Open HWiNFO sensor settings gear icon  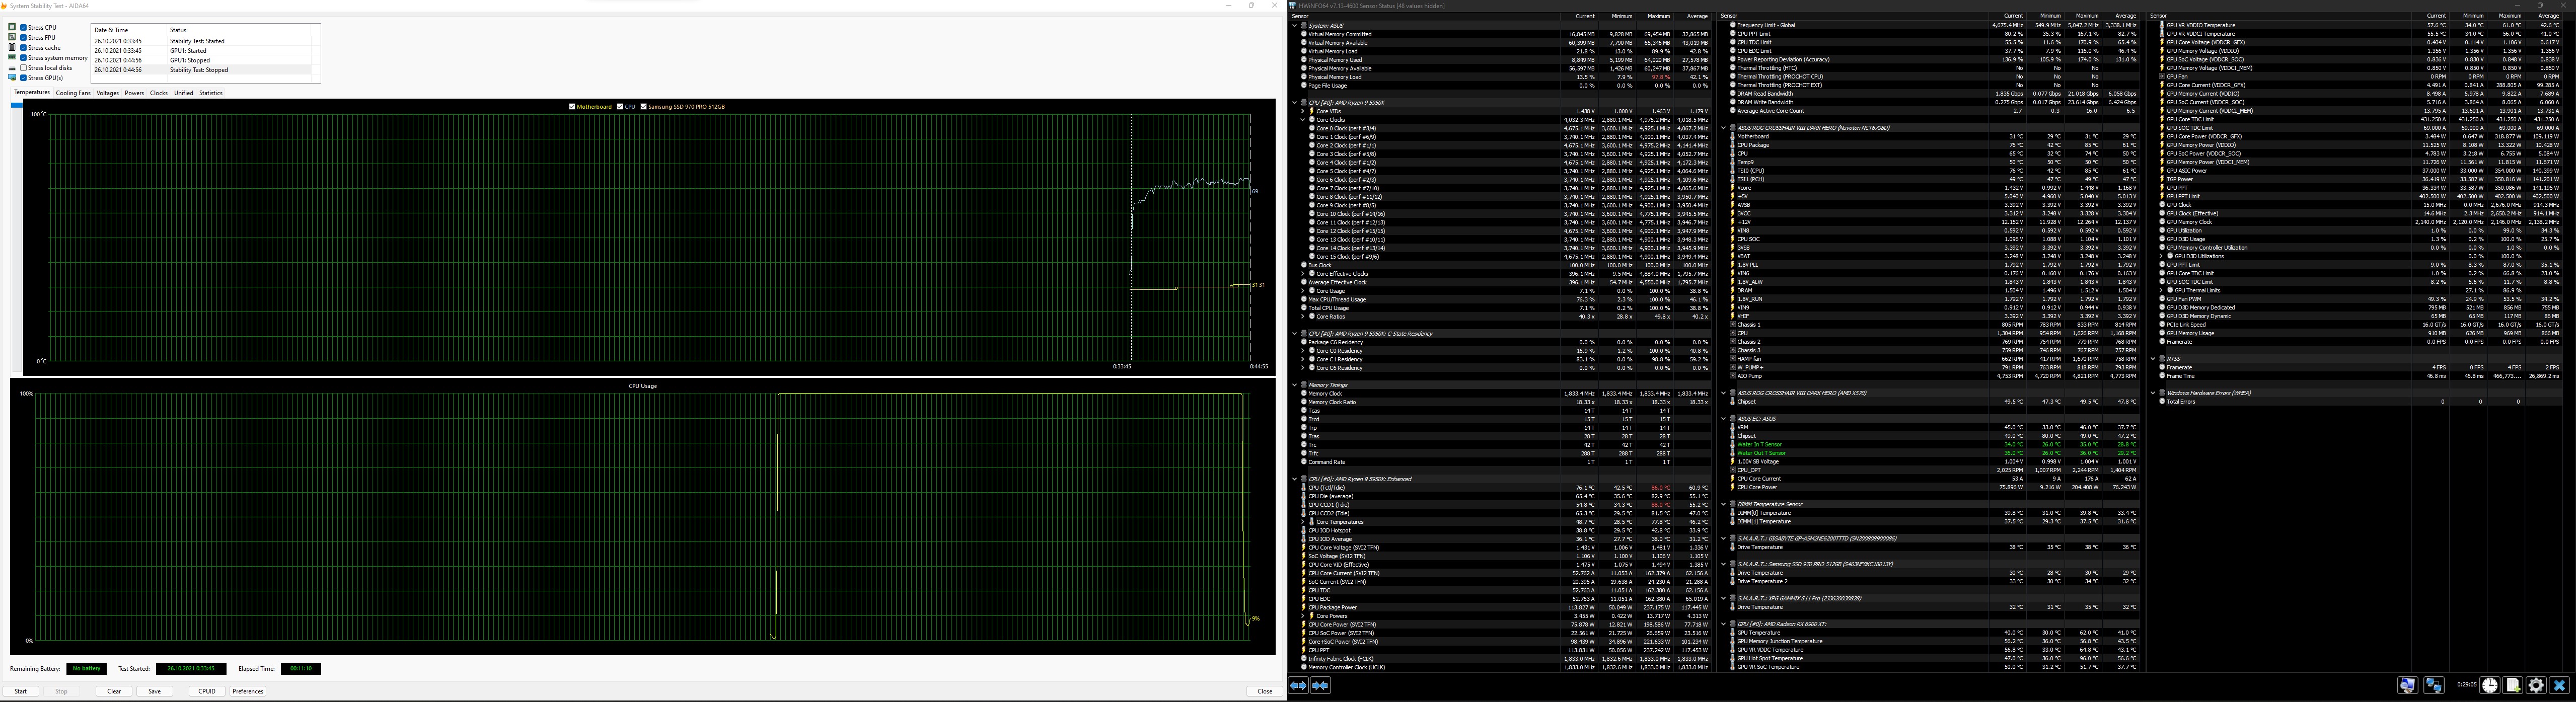(2536, 685)
